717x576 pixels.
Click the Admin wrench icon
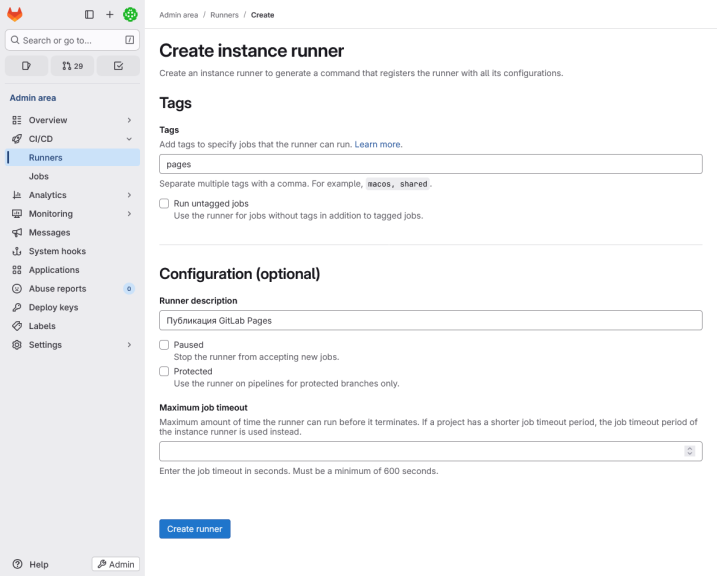102,564
